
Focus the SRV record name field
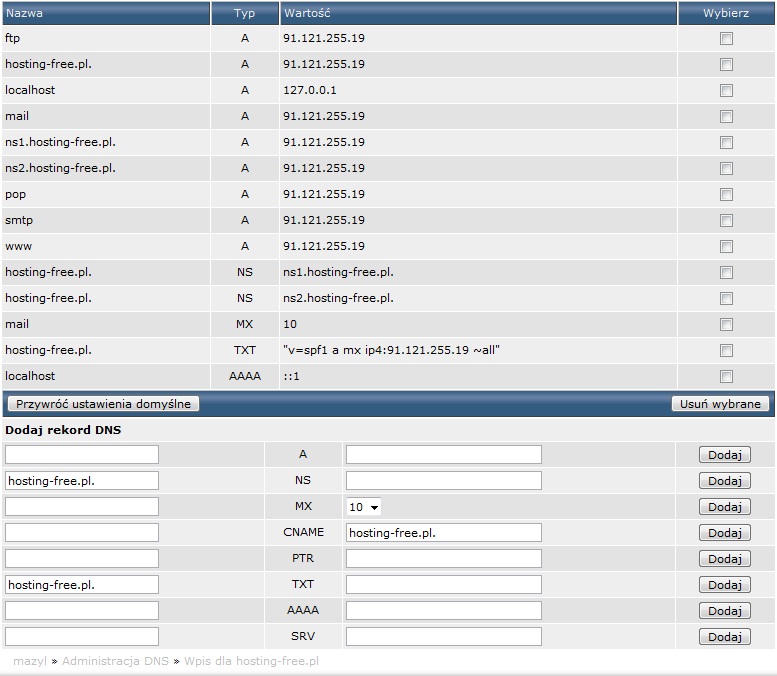[82, 637]
